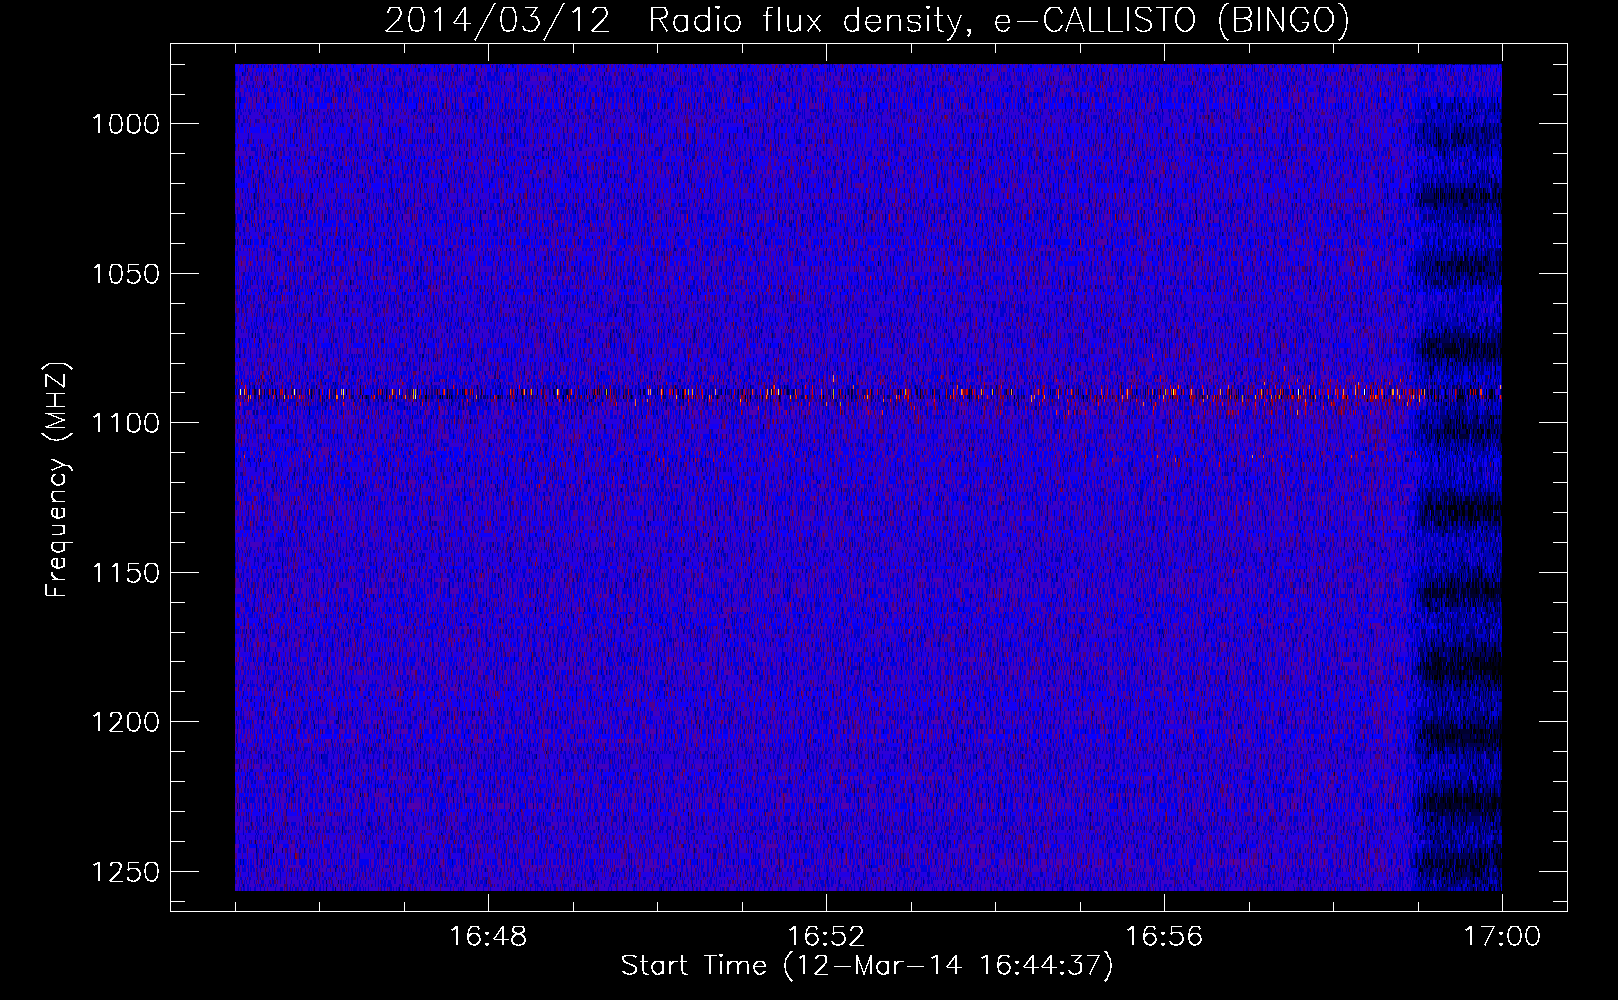Click the 1050 frequency tick label

click(125, 274)
